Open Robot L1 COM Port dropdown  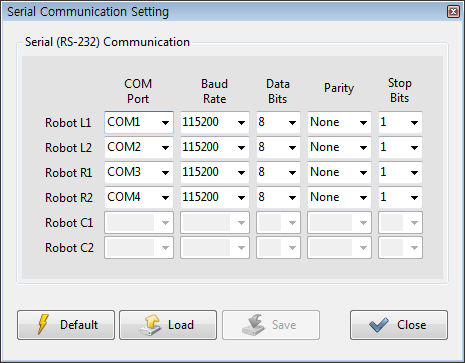(139, 122)
